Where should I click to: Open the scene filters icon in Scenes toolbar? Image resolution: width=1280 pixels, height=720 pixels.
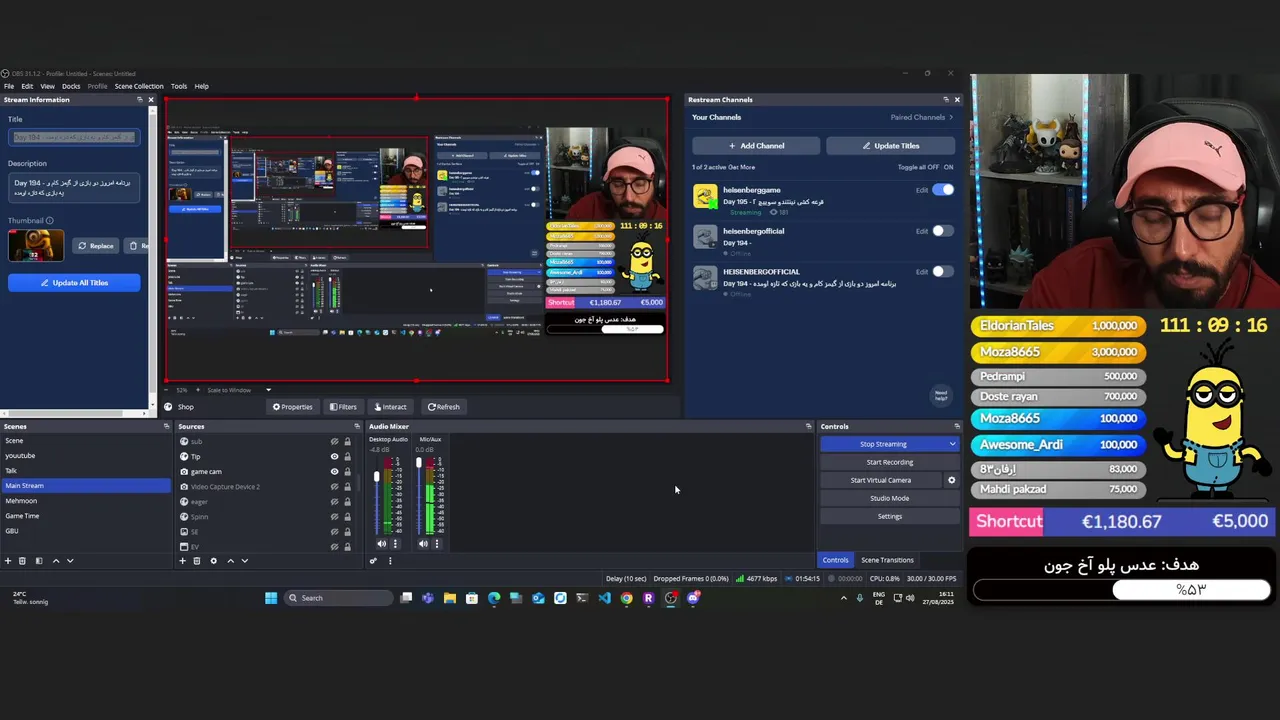39,561
